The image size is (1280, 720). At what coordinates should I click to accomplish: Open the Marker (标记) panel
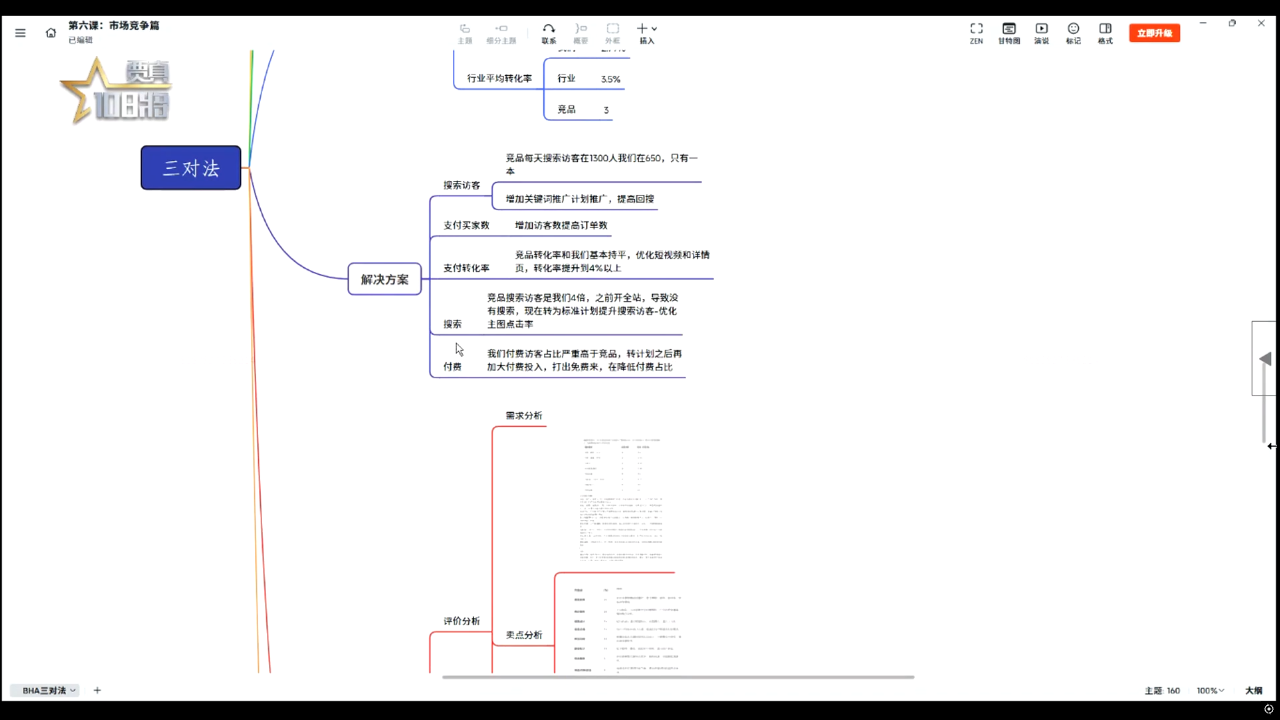(1073, 33)
